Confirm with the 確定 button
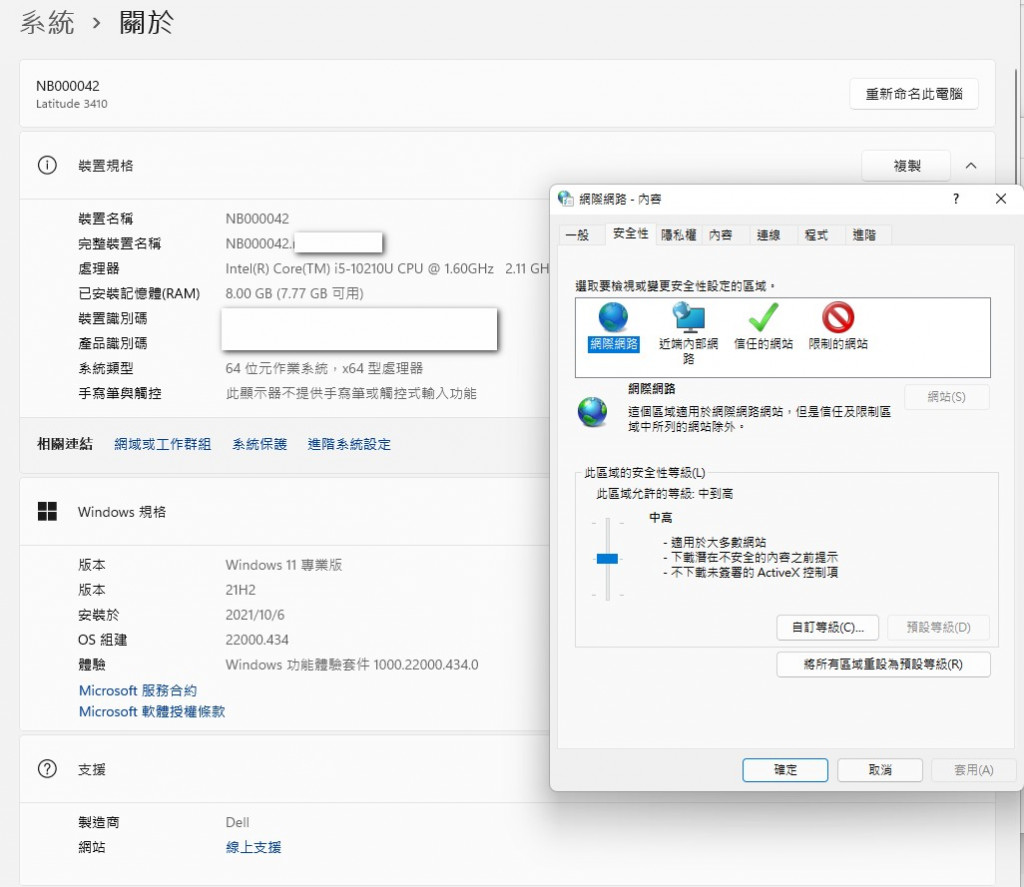Viewport: 1024px width, 887px height. (x=785, y=770)
